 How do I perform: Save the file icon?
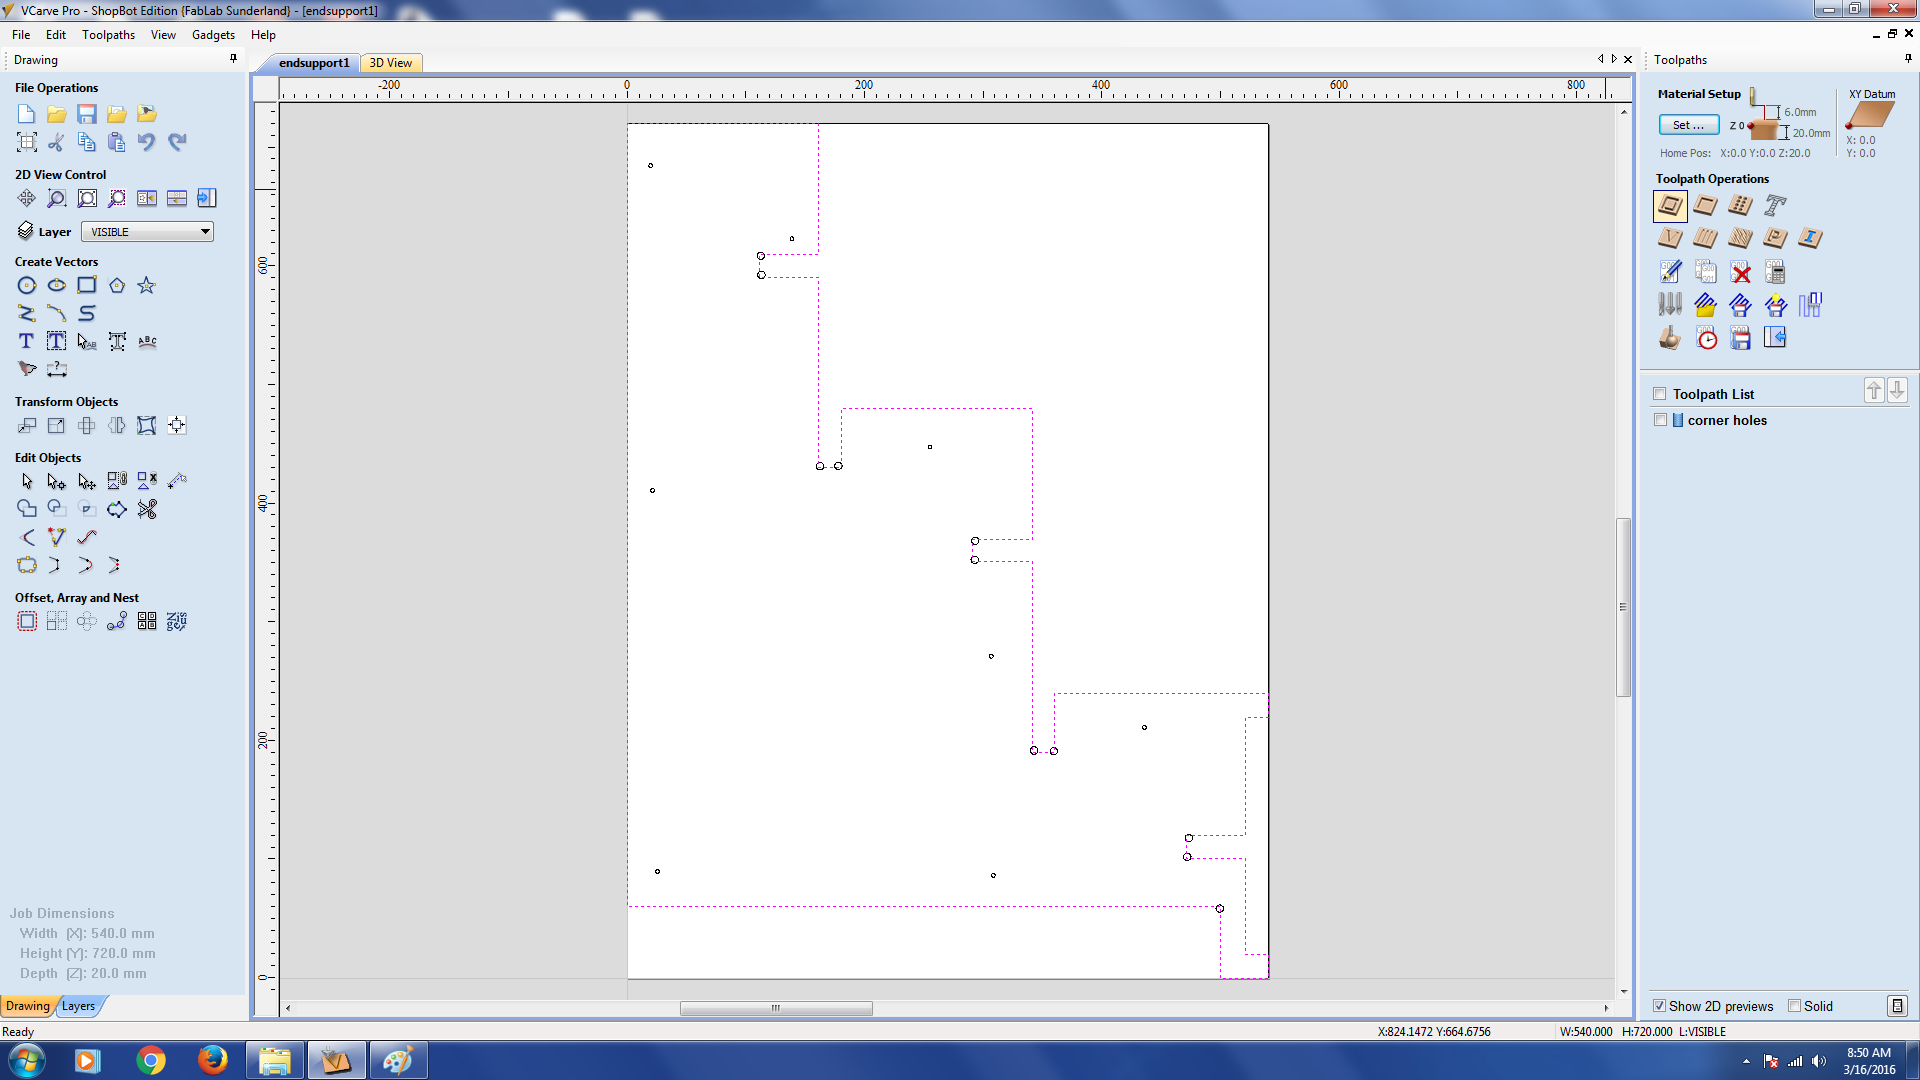point(87,114)
